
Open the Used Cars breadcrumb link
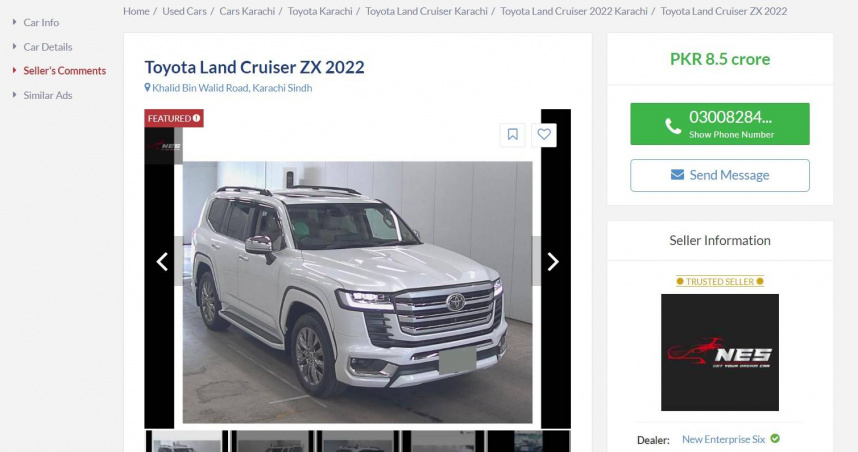tap(184, 11)
